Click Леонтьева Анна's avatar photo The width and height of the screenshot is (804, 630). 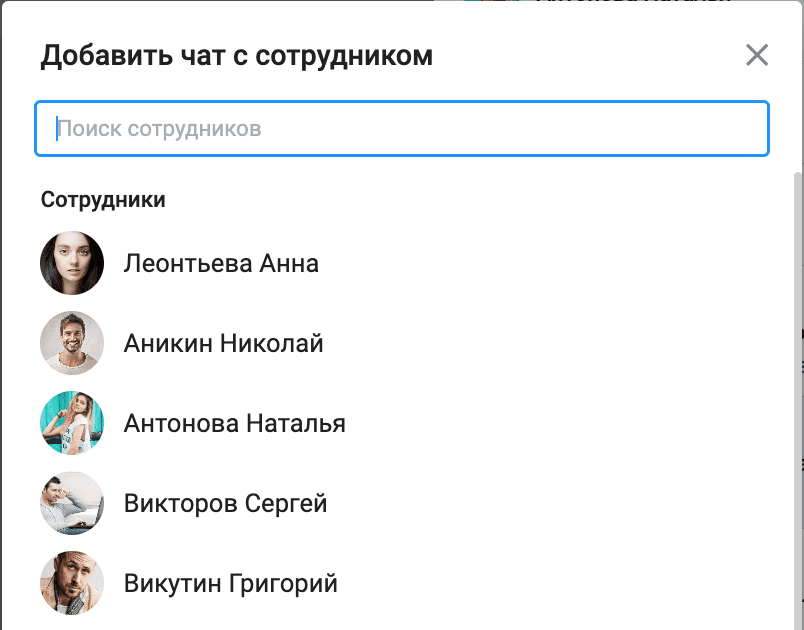72,264
